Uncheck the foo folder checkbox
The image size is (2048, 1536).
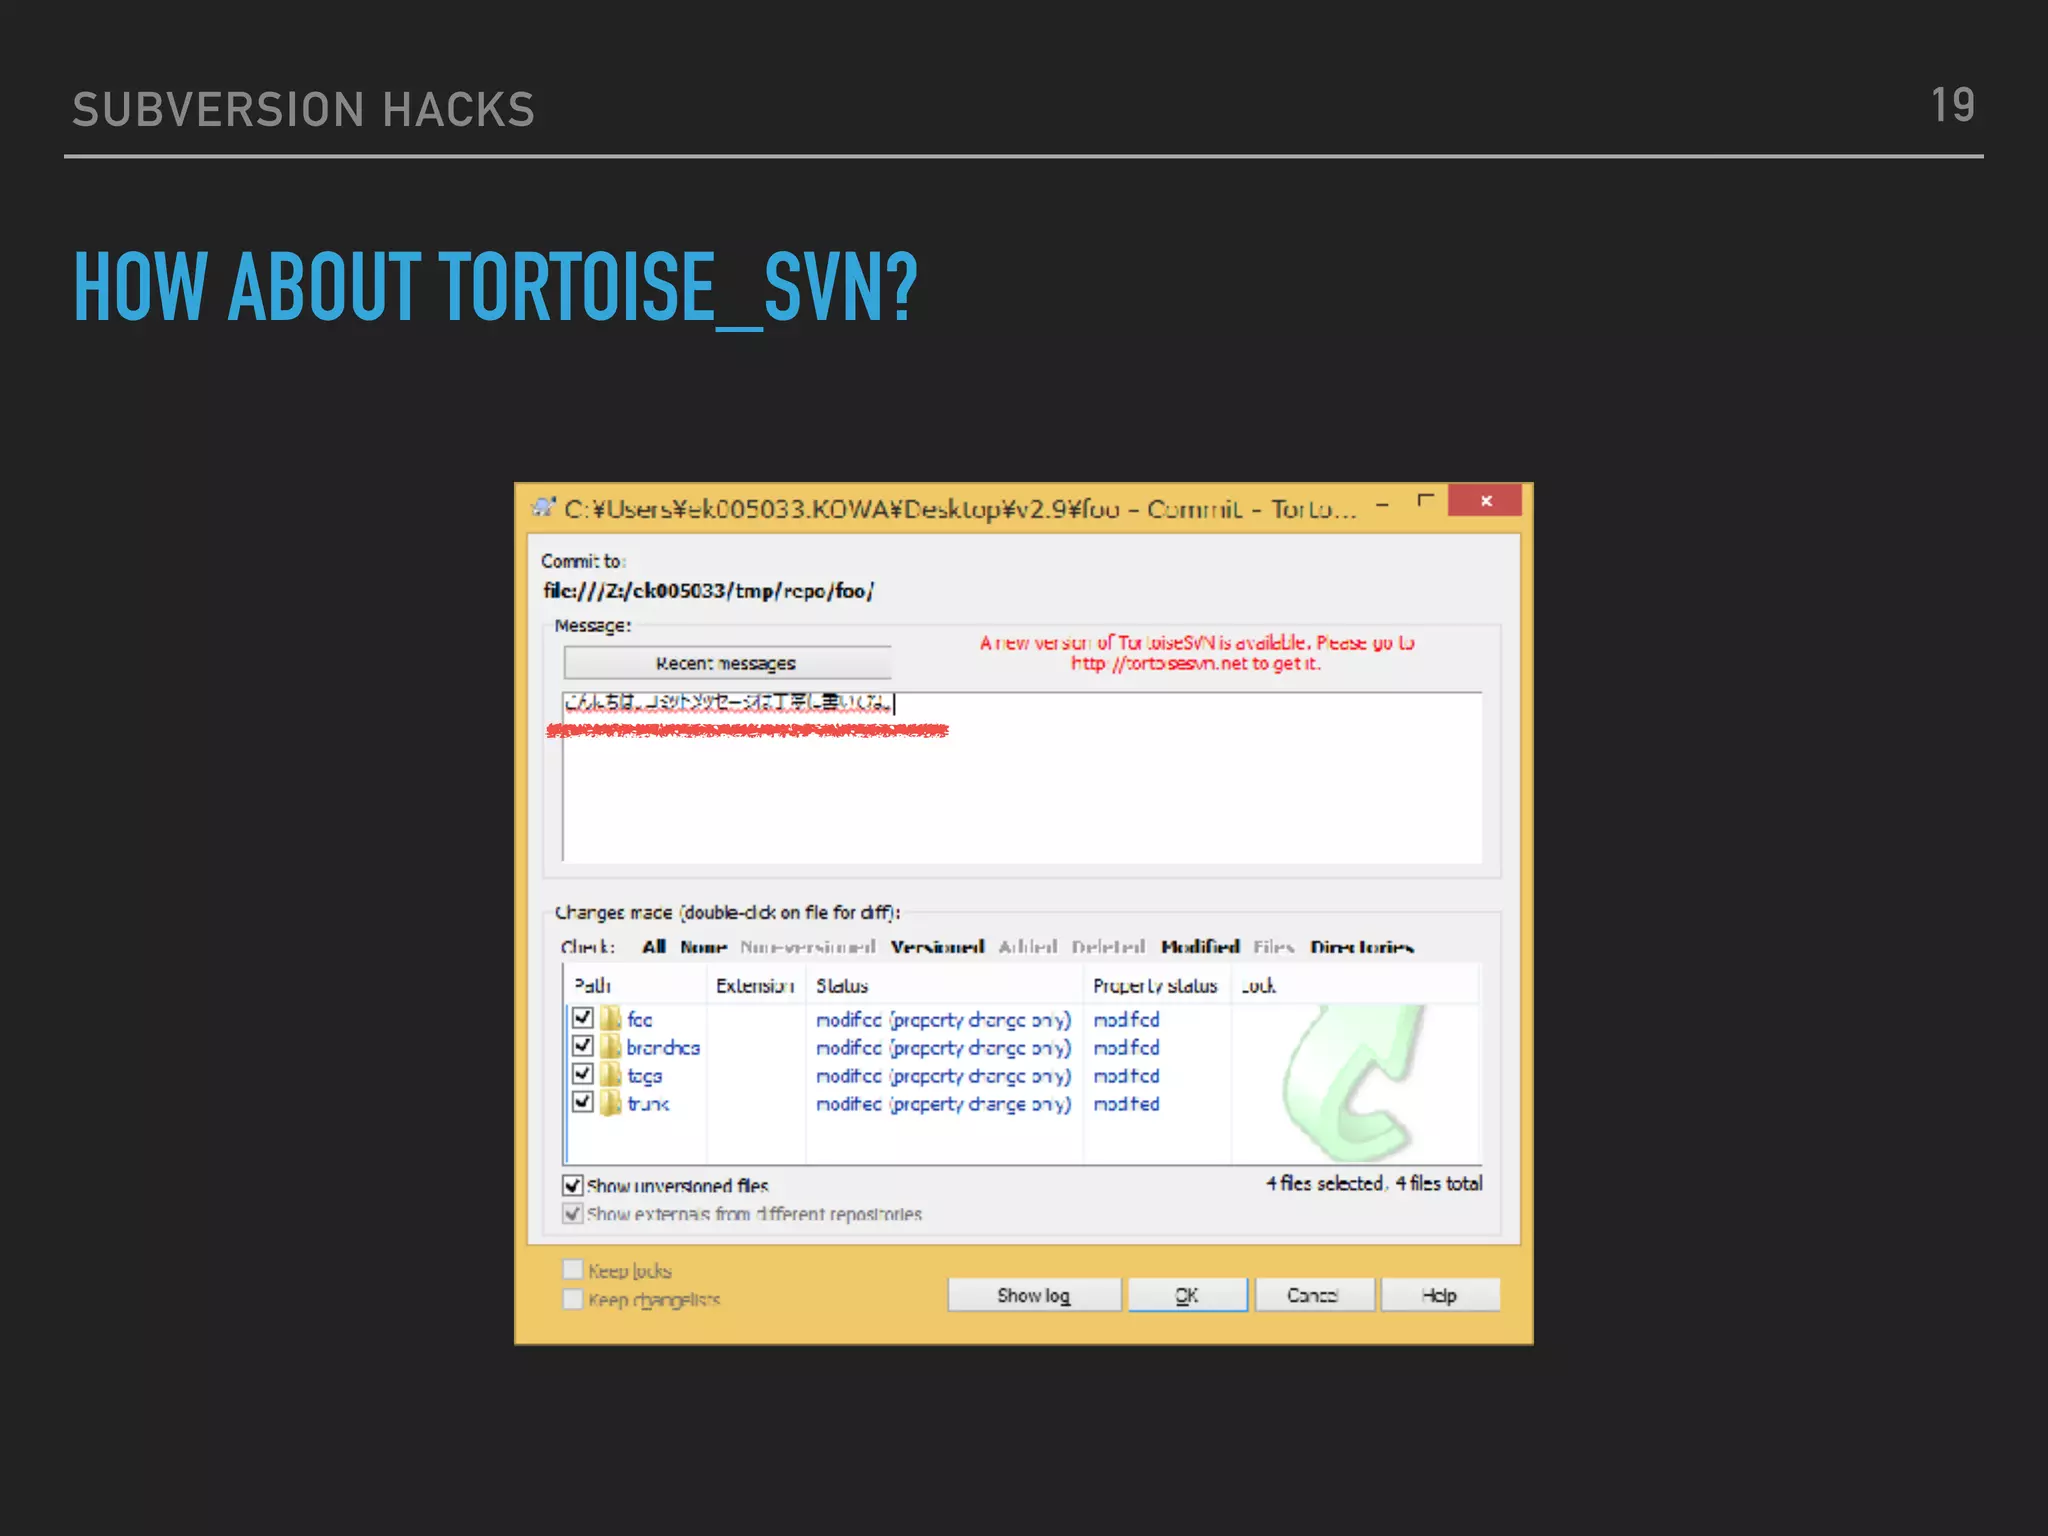(x=583, y=1018)
